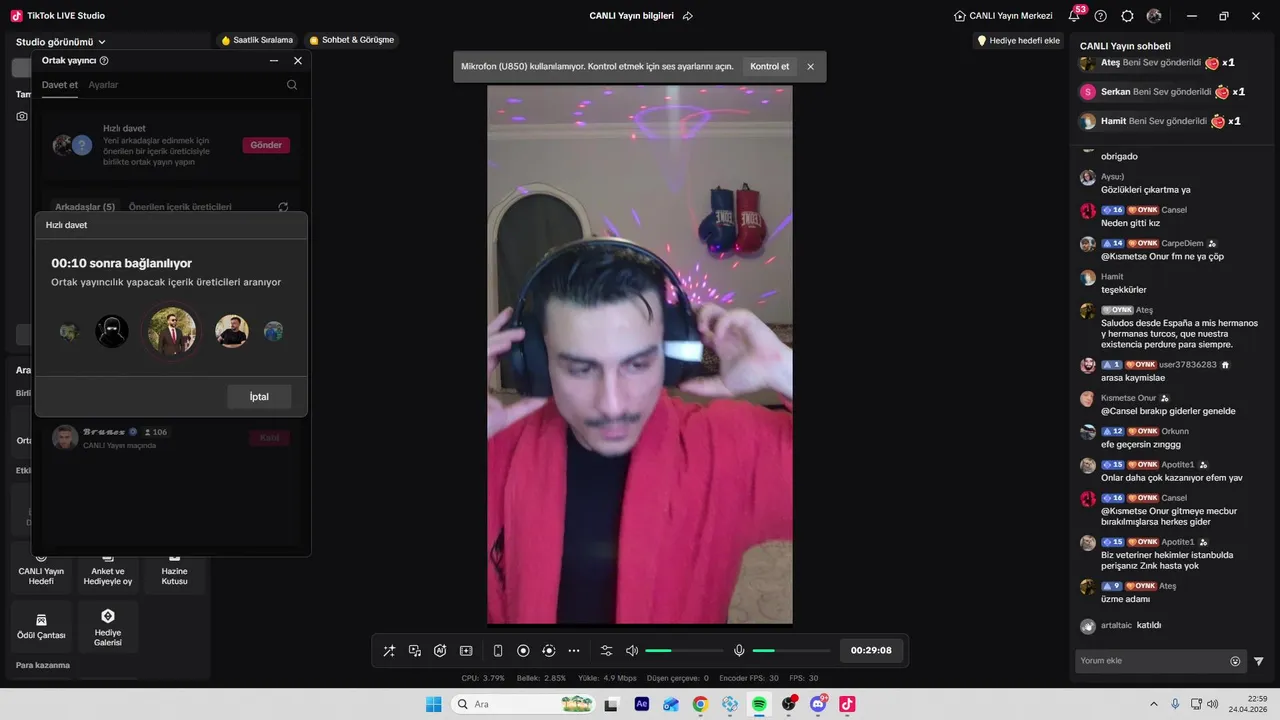
Task: Open Discord from the taskbar
Action: pos(818,704)
